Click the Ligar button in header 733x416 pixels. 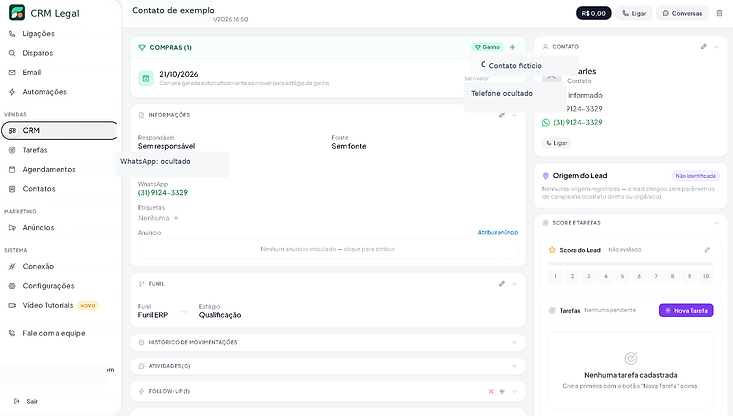634,13
